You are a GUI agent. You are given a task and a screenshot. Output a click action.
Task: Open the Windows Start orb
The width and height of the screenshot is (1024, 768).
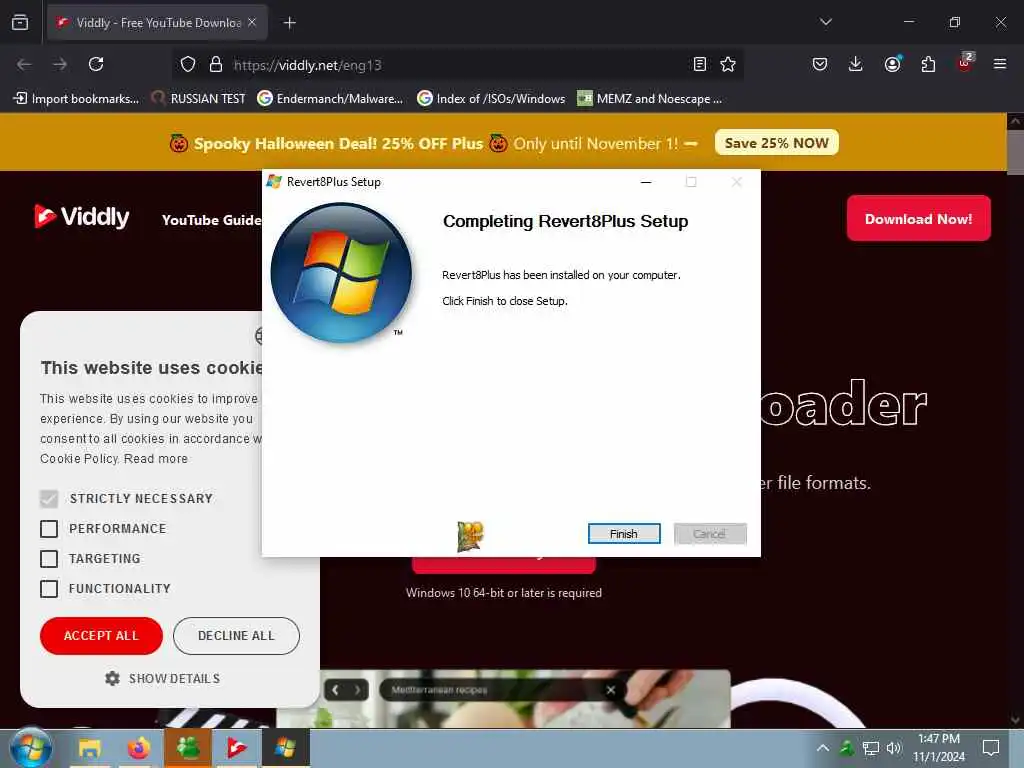point(31,748)
